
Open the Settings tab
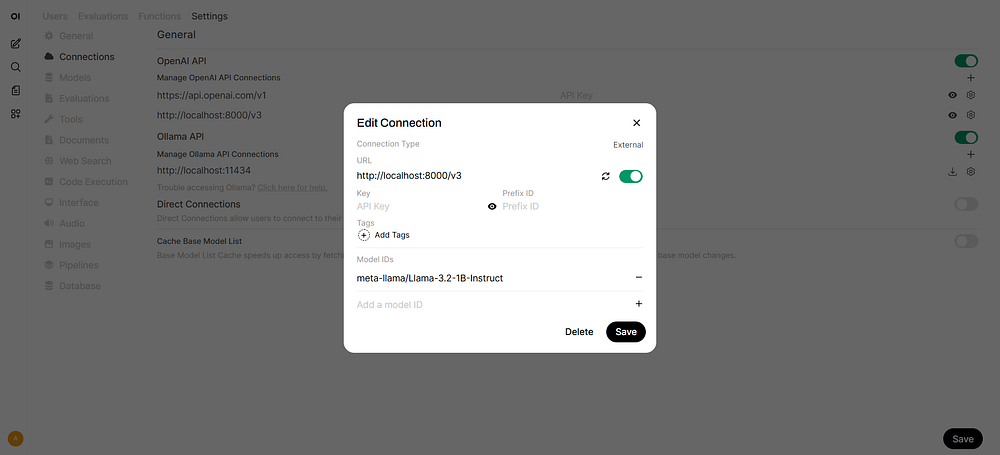(209, 16)
